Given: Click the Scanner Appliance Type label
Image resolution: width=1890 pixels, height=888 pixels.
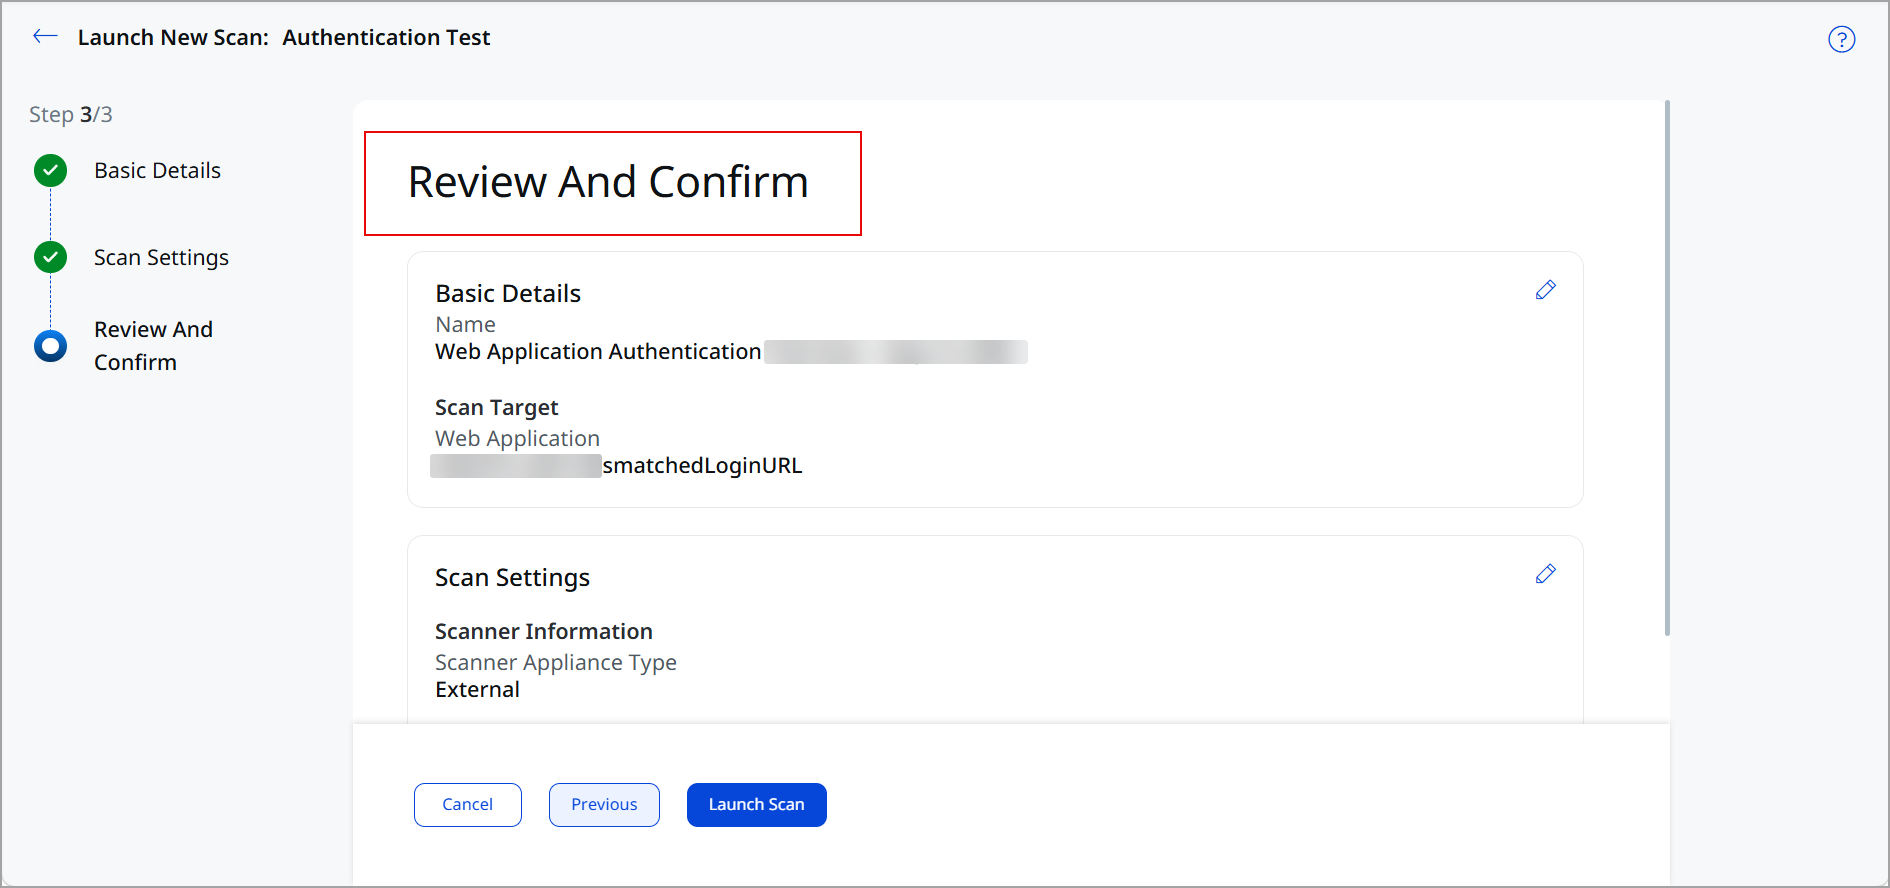Looking at the screenshot, I should pyautogui.click(x=555, y=663).
